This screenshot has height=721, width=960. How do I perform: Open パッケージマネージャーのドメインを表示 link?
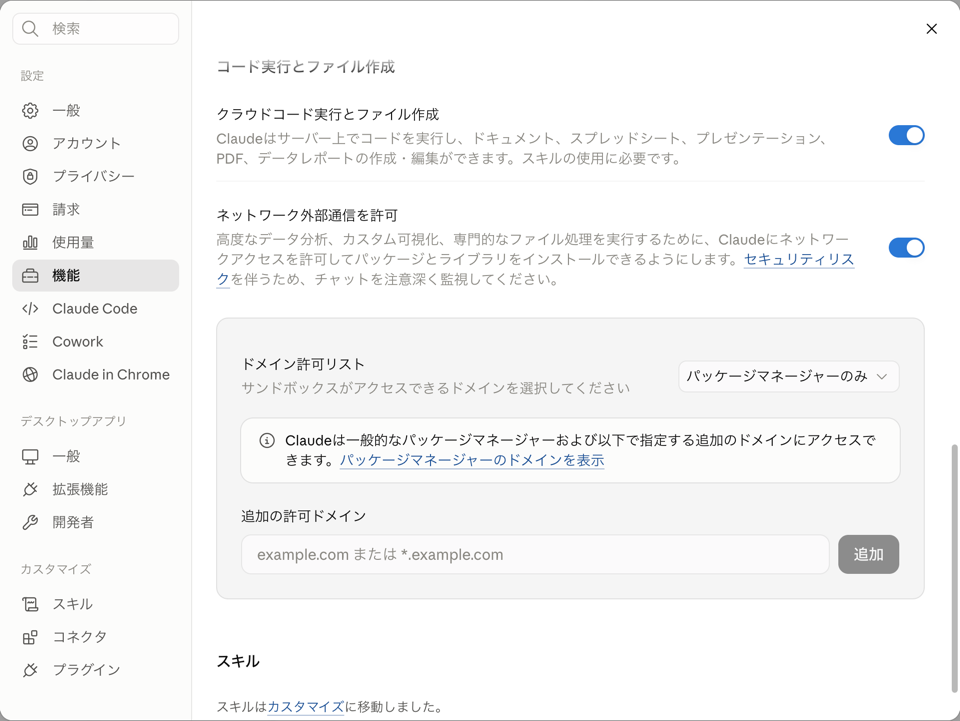click(472, 460)
